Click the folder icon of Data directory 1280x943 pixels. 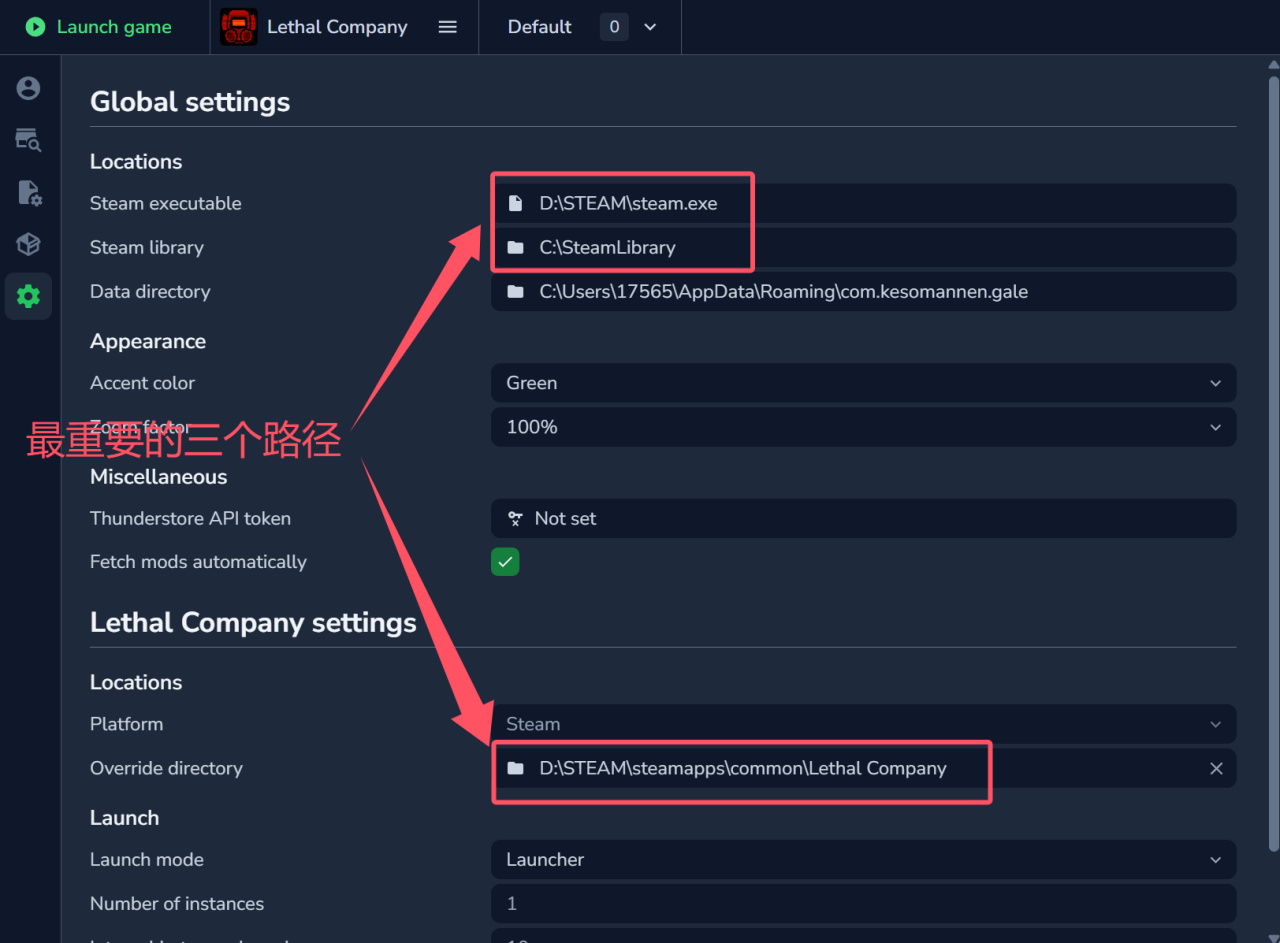coord(515,291)
